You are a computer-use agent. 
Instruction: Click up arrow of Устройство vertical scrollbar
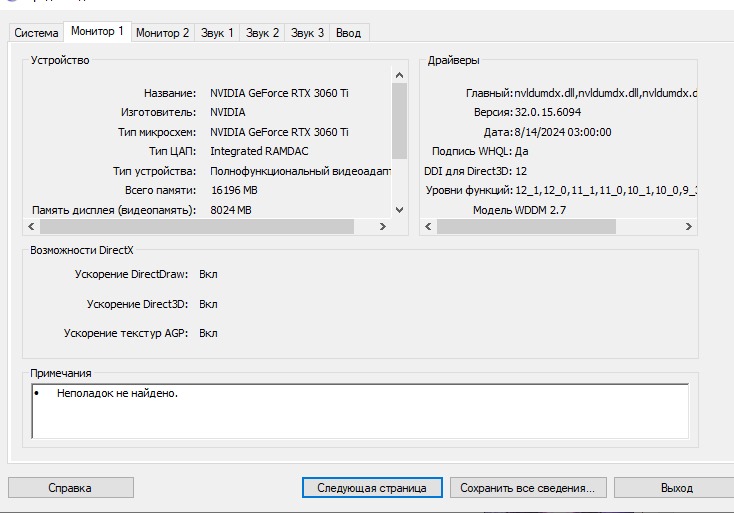pos(399,75)
